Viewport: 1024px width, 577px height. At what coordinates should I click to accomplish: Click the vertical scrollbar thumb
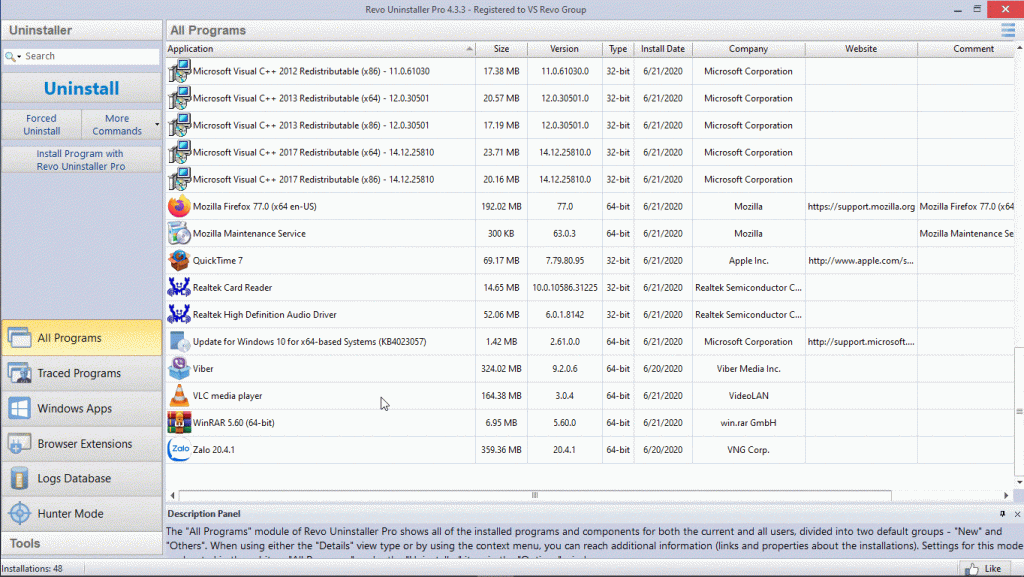[x=1019, y=412]
